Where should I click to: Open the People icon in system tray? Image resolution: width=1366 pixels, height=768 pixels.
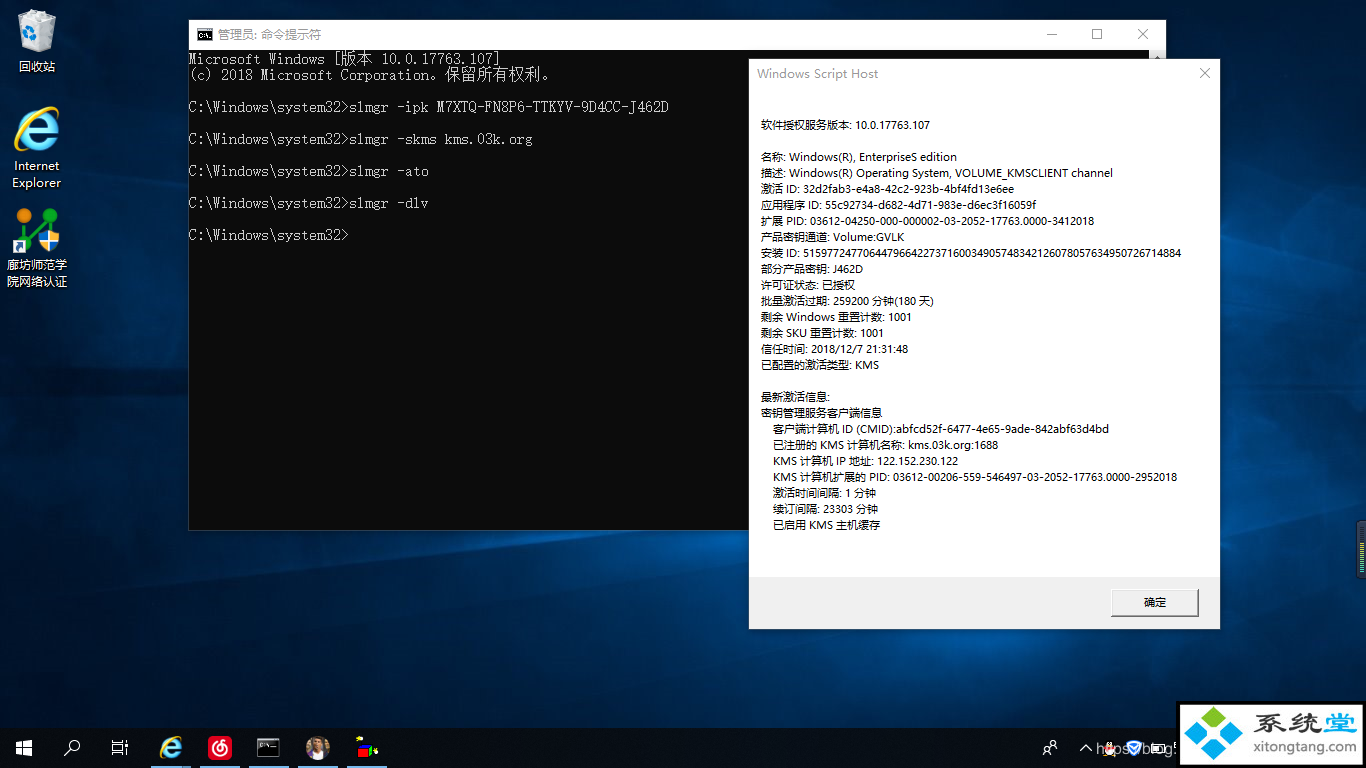1050,747
